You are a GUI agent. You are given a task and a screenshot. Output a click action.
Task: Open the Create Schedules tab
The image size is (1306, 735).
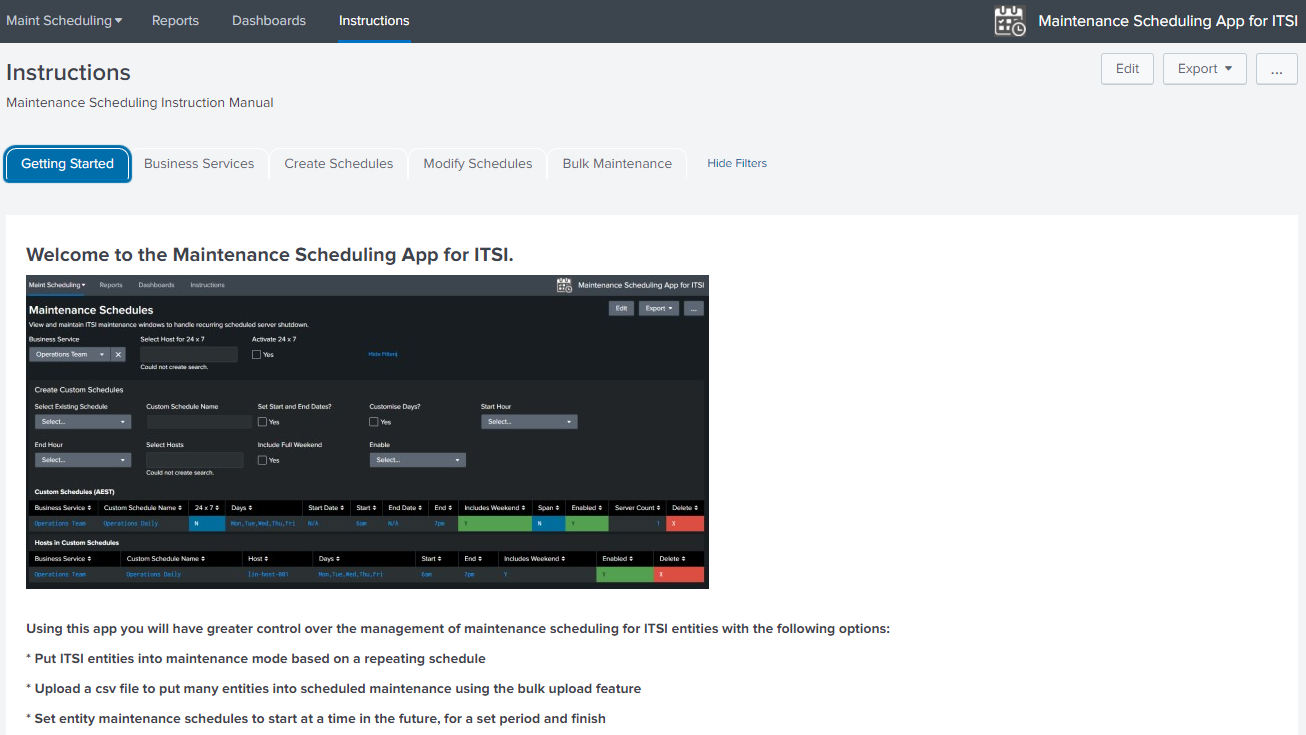(x=339, y=164)
